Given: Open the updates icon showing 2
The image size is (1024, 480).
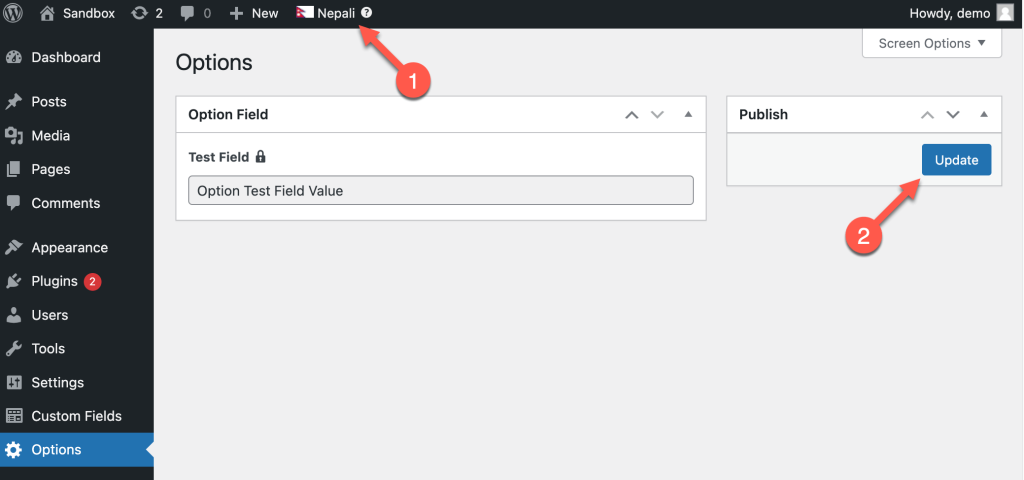Looking at the screenshot, I should point(147,13).
